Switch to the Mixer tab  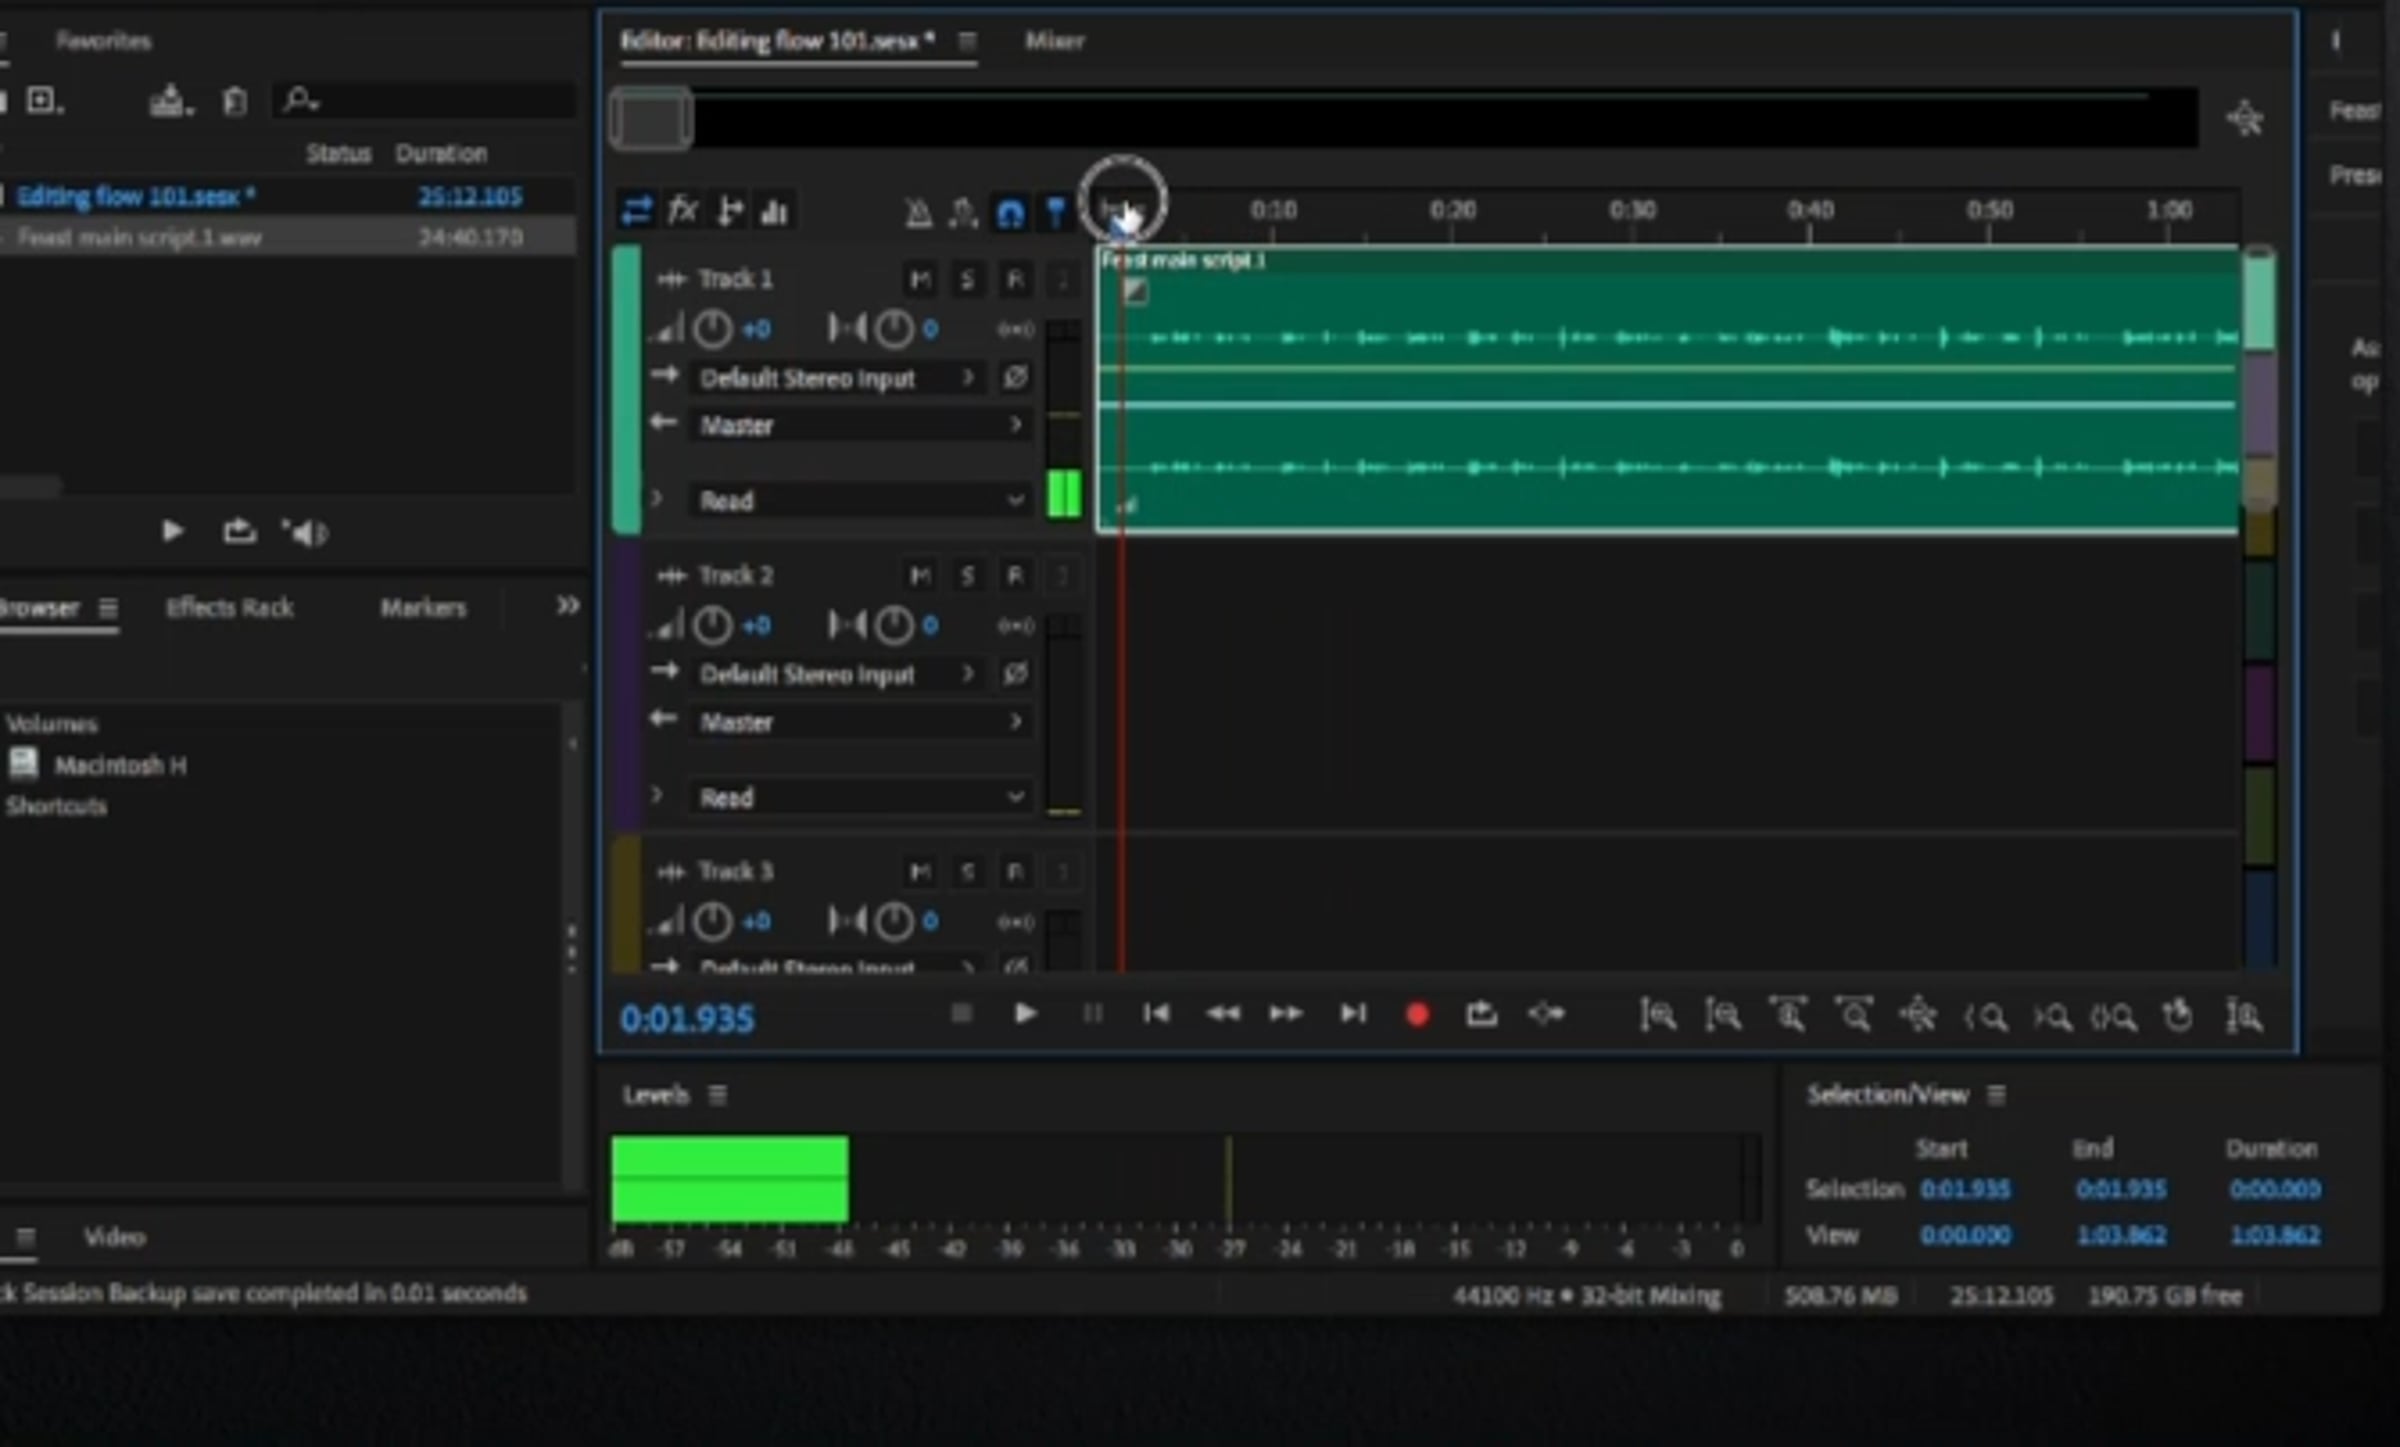1054,41
